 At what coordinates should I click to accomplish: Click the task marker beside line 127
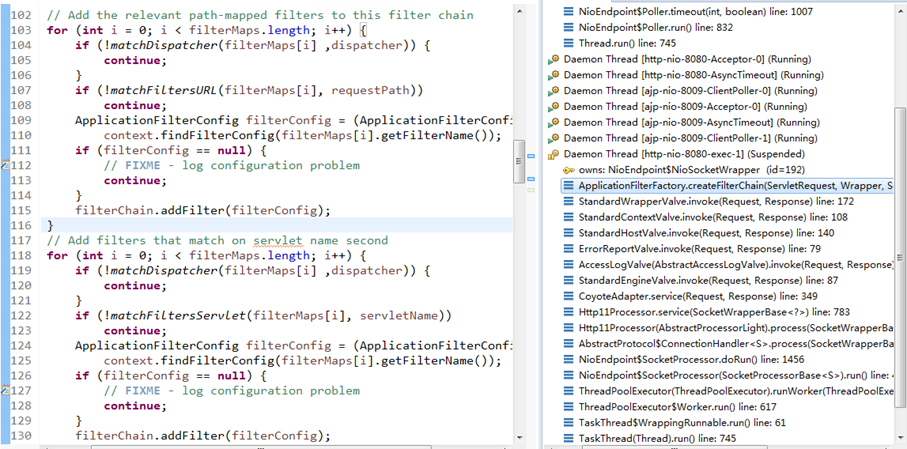(5, 391)
